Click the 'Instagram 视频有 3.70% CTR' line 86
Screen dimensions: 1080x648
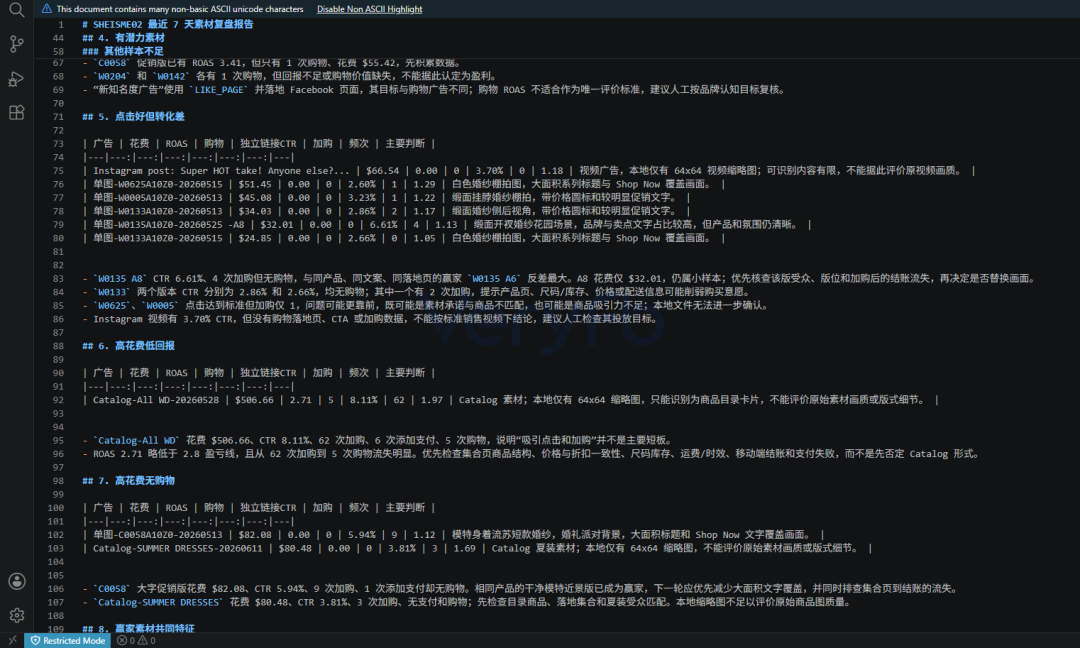tap(371, 319)
